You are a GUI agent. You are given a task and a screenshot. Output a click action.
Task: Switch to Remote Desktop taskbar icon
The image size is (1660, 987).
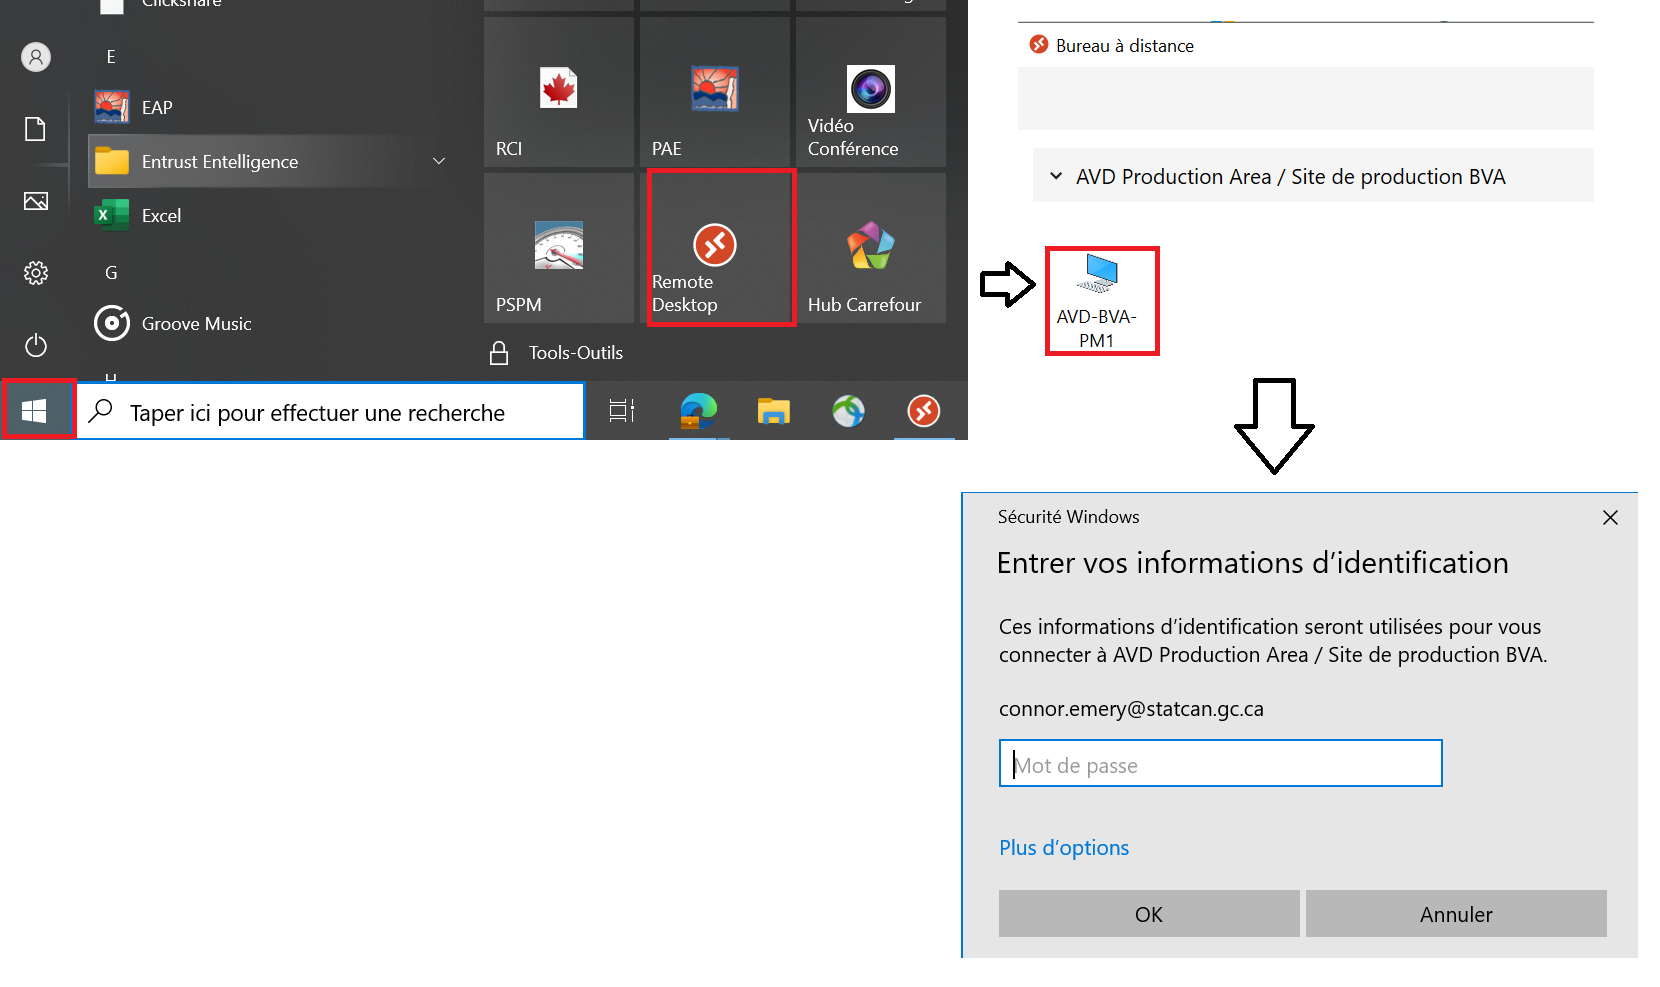point(923,411)
